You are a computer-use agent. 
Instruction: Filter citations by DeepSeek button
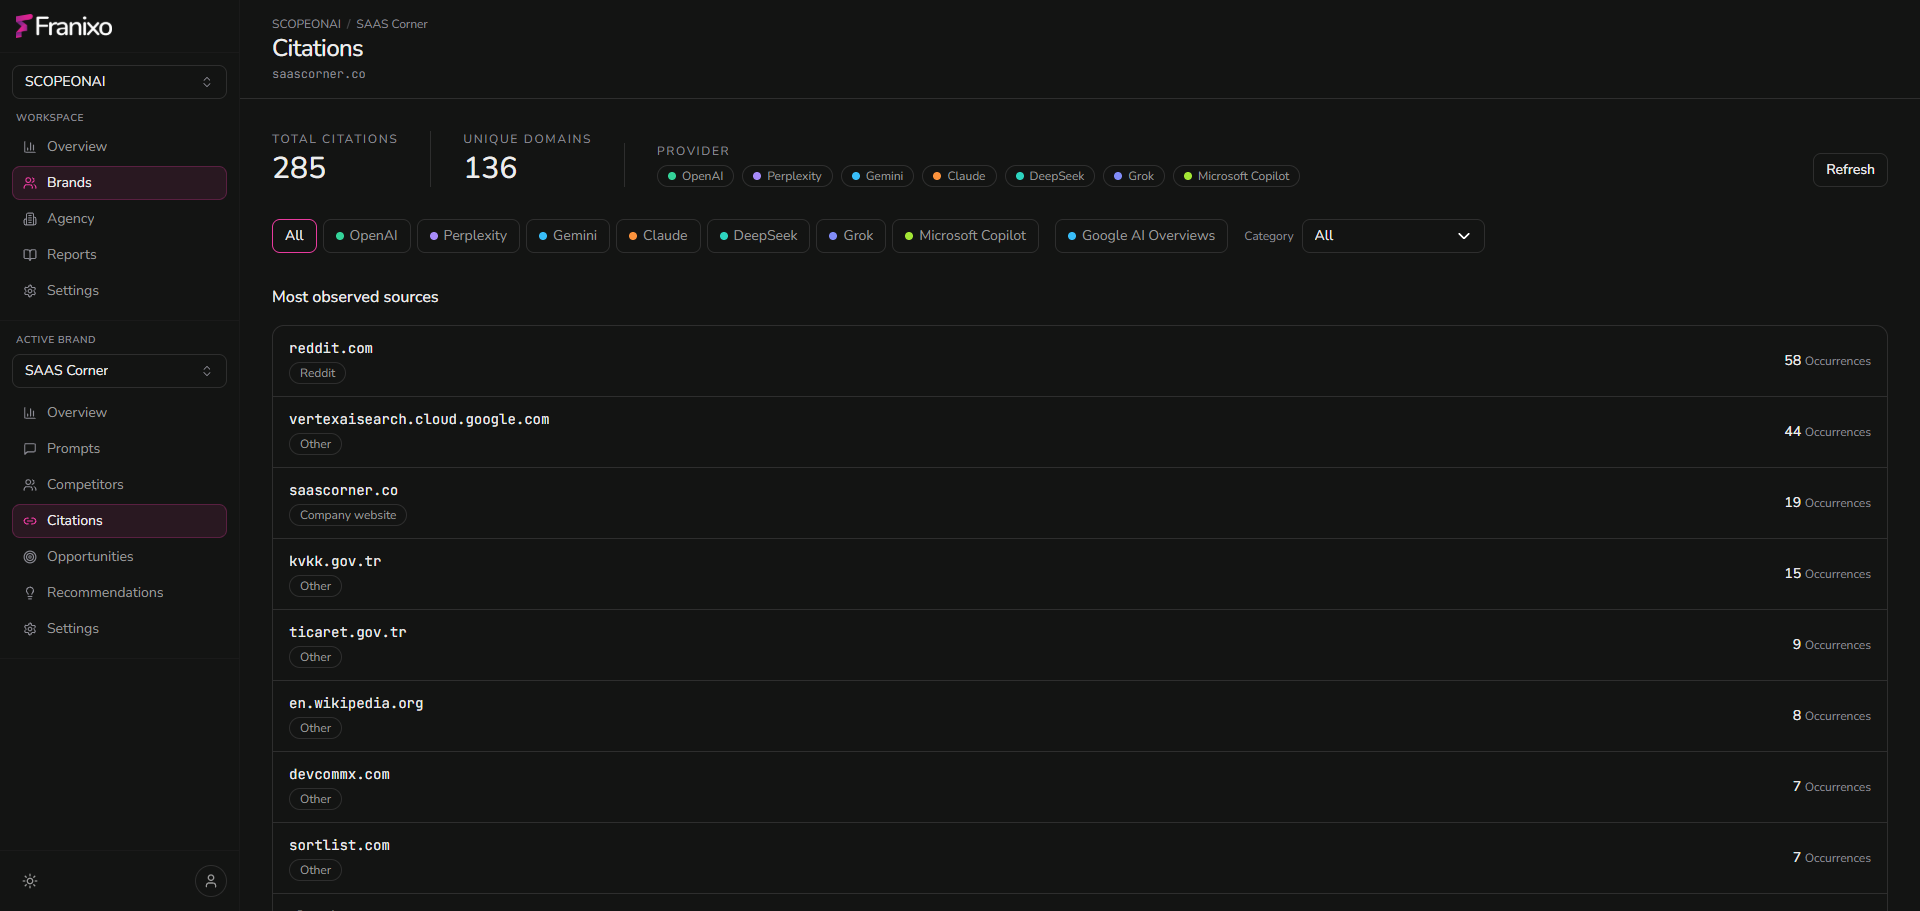click(x=758, y=236)
